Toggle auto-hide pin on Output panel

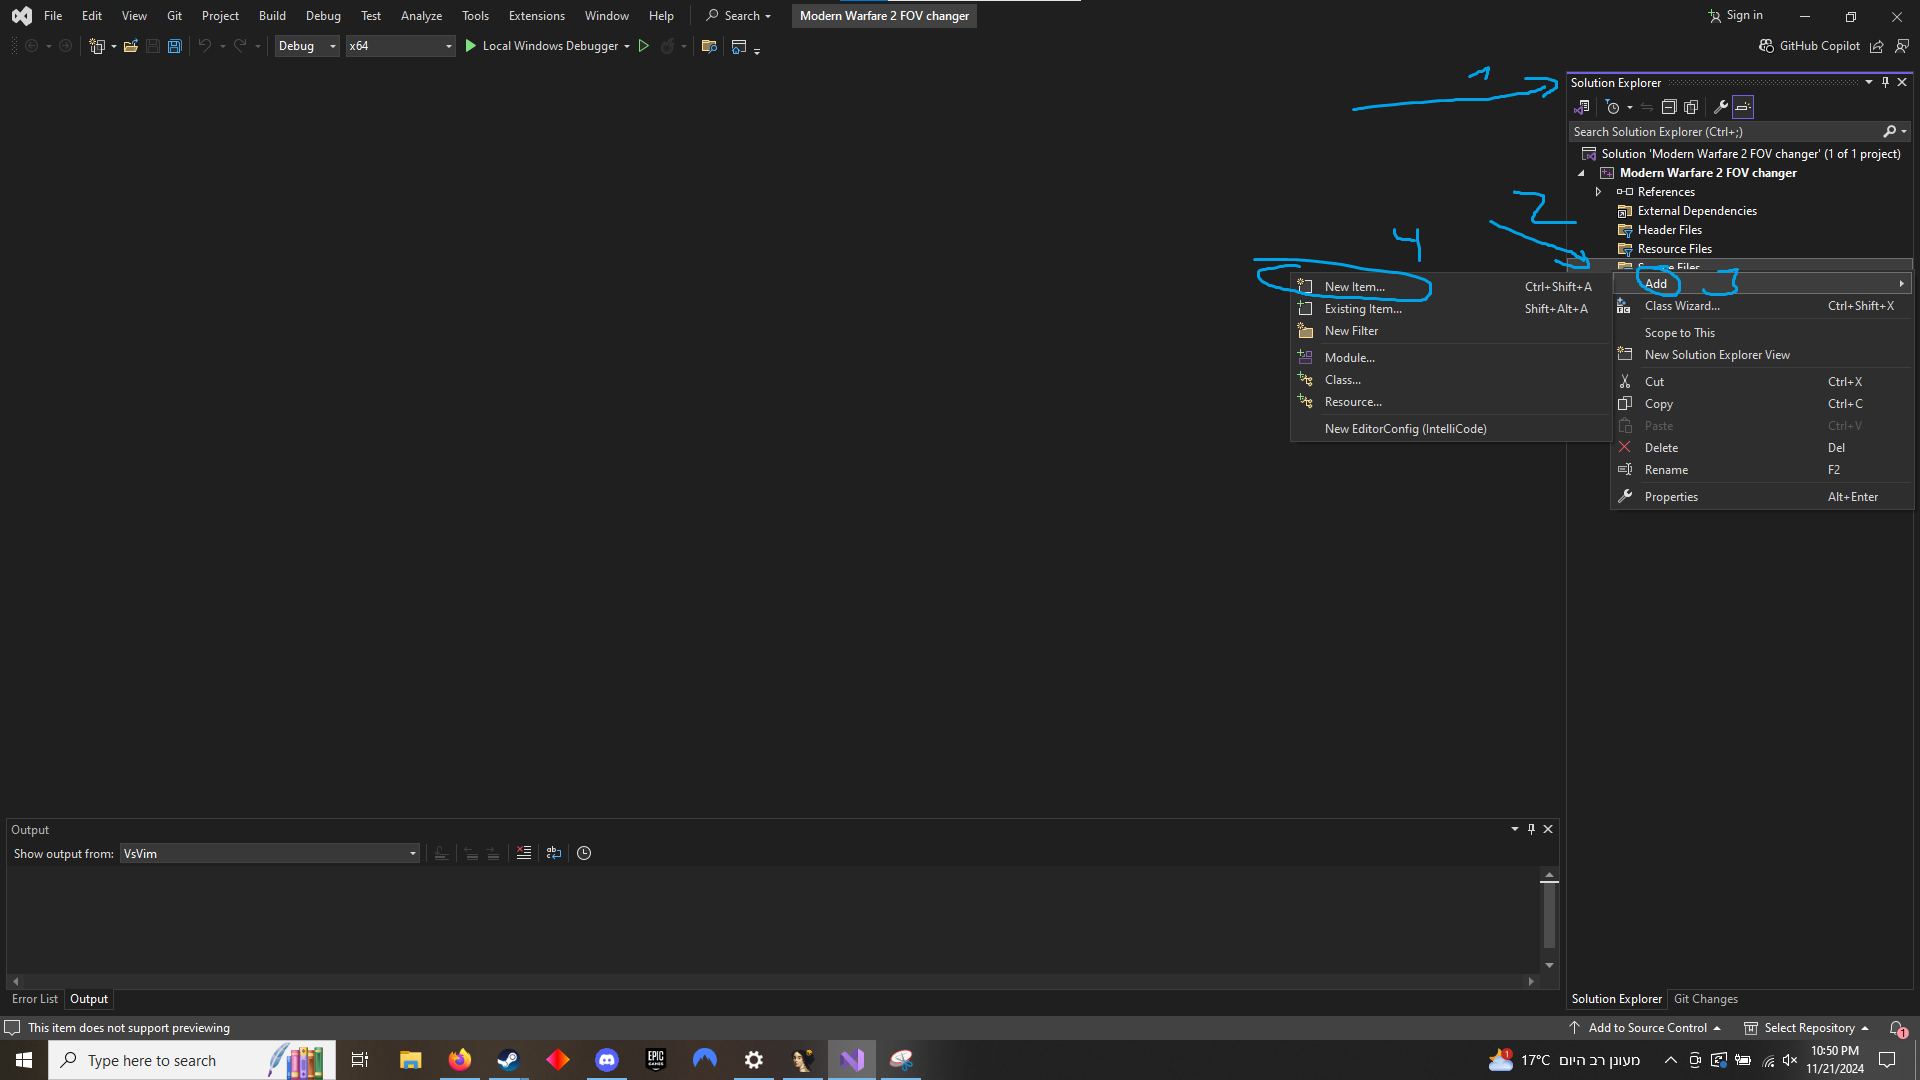point(1531,829)
